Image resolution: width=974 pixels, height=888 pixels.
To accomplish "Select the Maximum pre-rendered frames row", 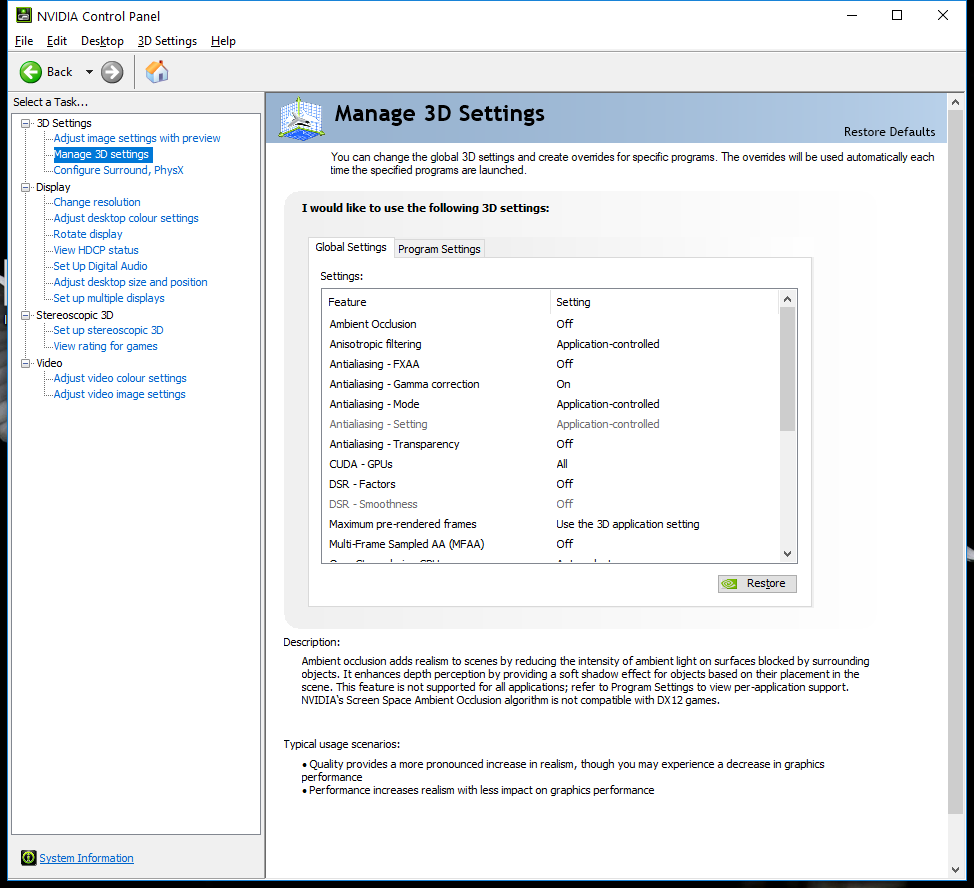I will pos(550,524).
